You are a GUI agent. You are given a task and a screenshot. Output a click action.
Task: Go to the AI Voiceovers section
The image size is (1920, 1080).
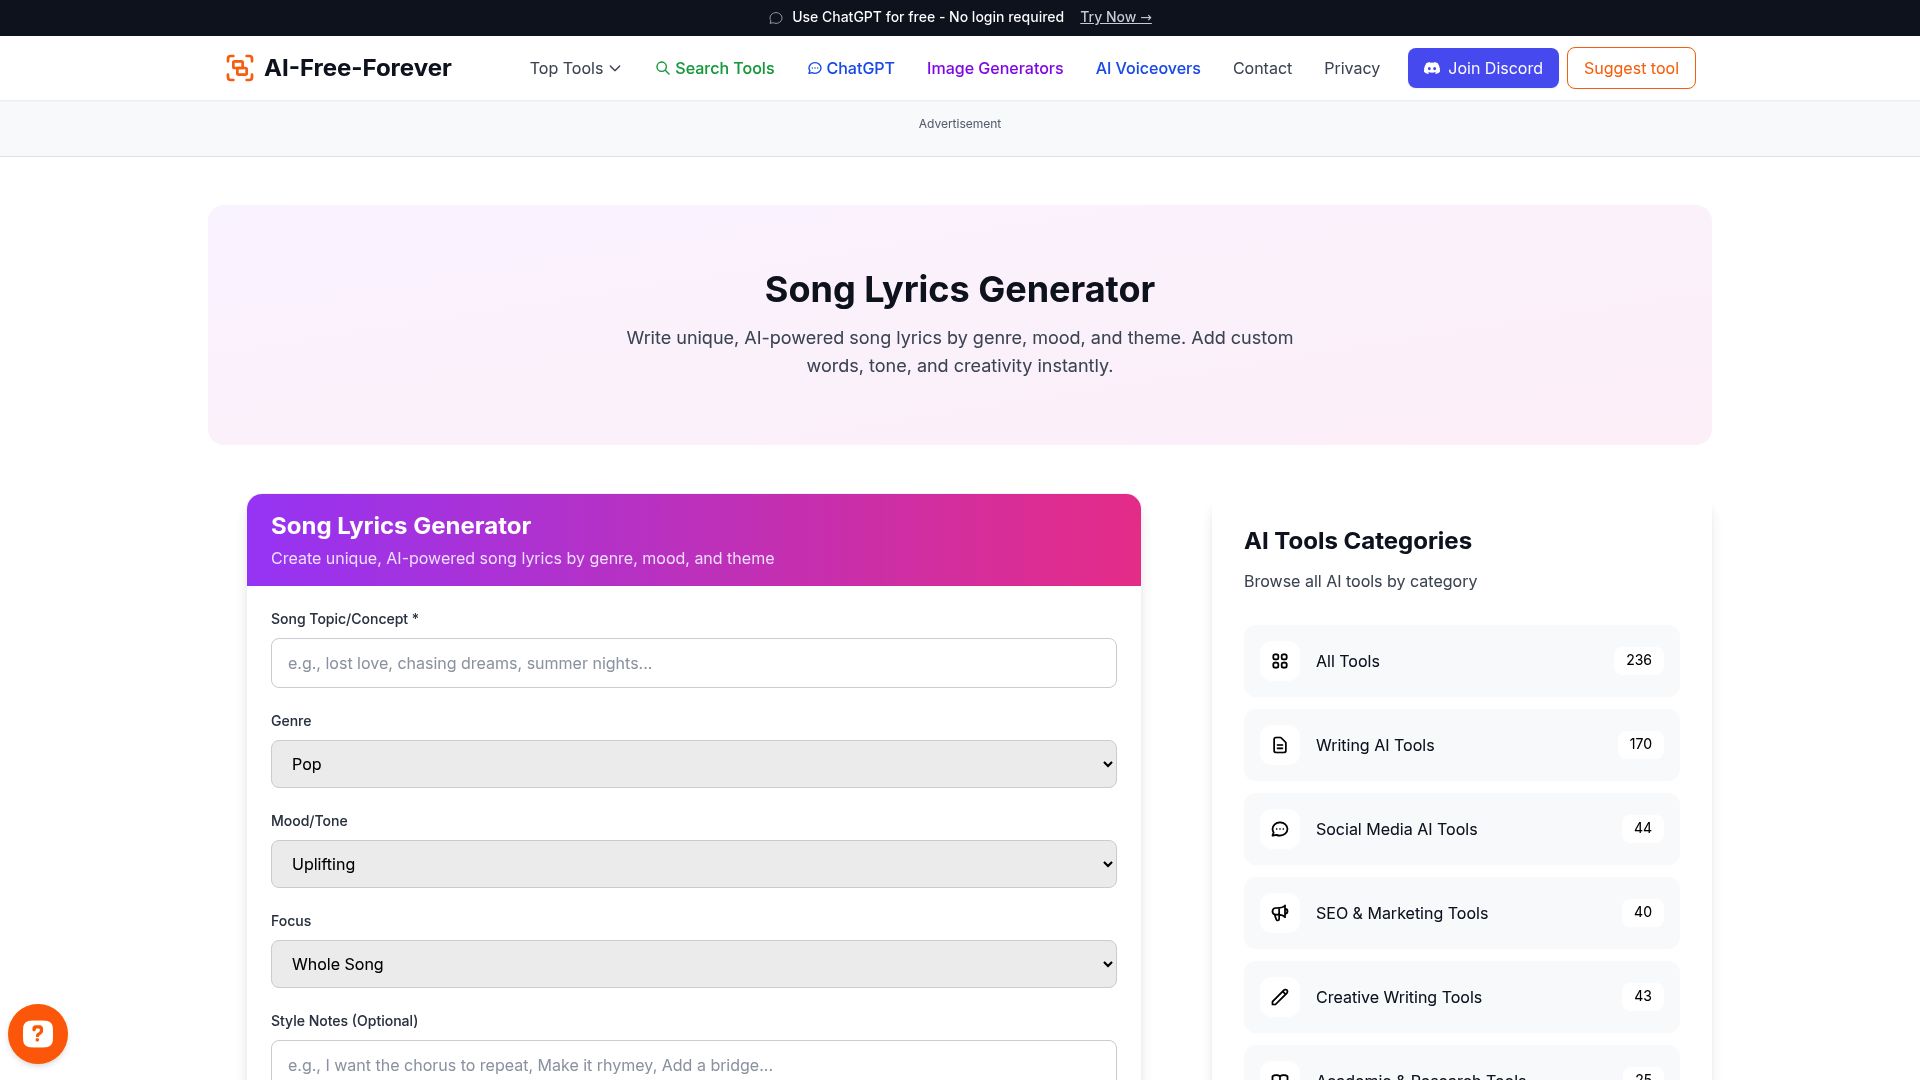coord(1147,68)
